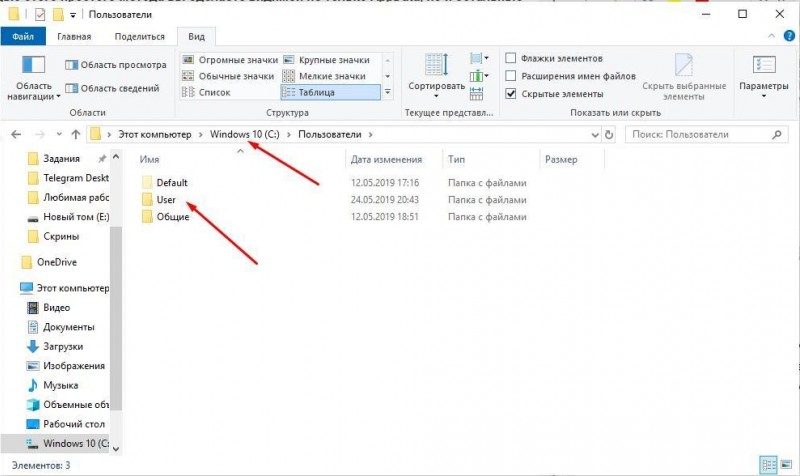Image resolution: width=800 pixels, height=476 pixels.
Task: Sort by Имя column header
Action: tap(149, 159)
